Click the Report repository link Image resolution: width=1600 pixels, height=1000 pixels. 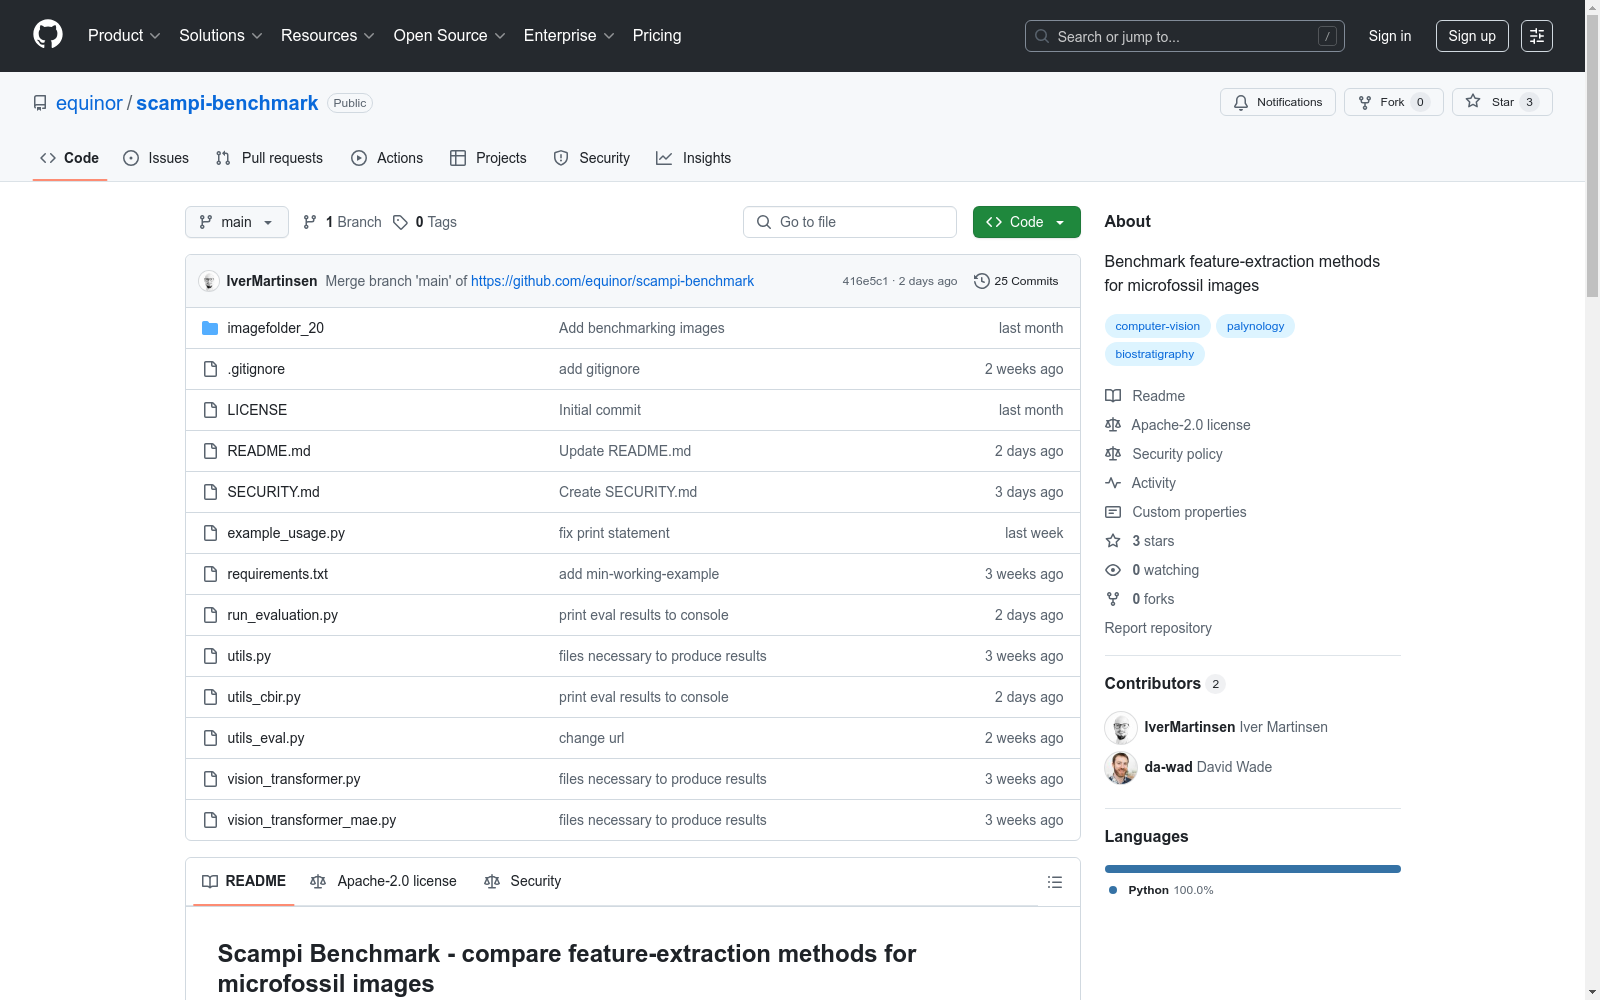1158,628
